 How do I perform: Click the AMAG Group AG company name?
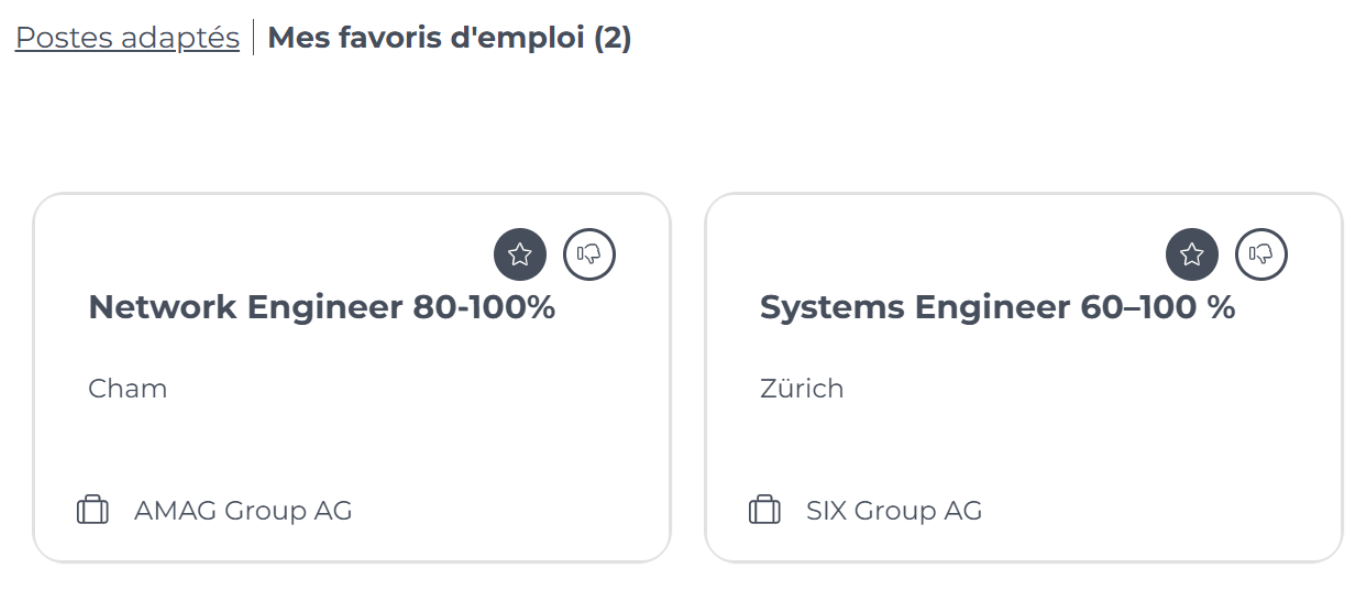click(243, 511)
